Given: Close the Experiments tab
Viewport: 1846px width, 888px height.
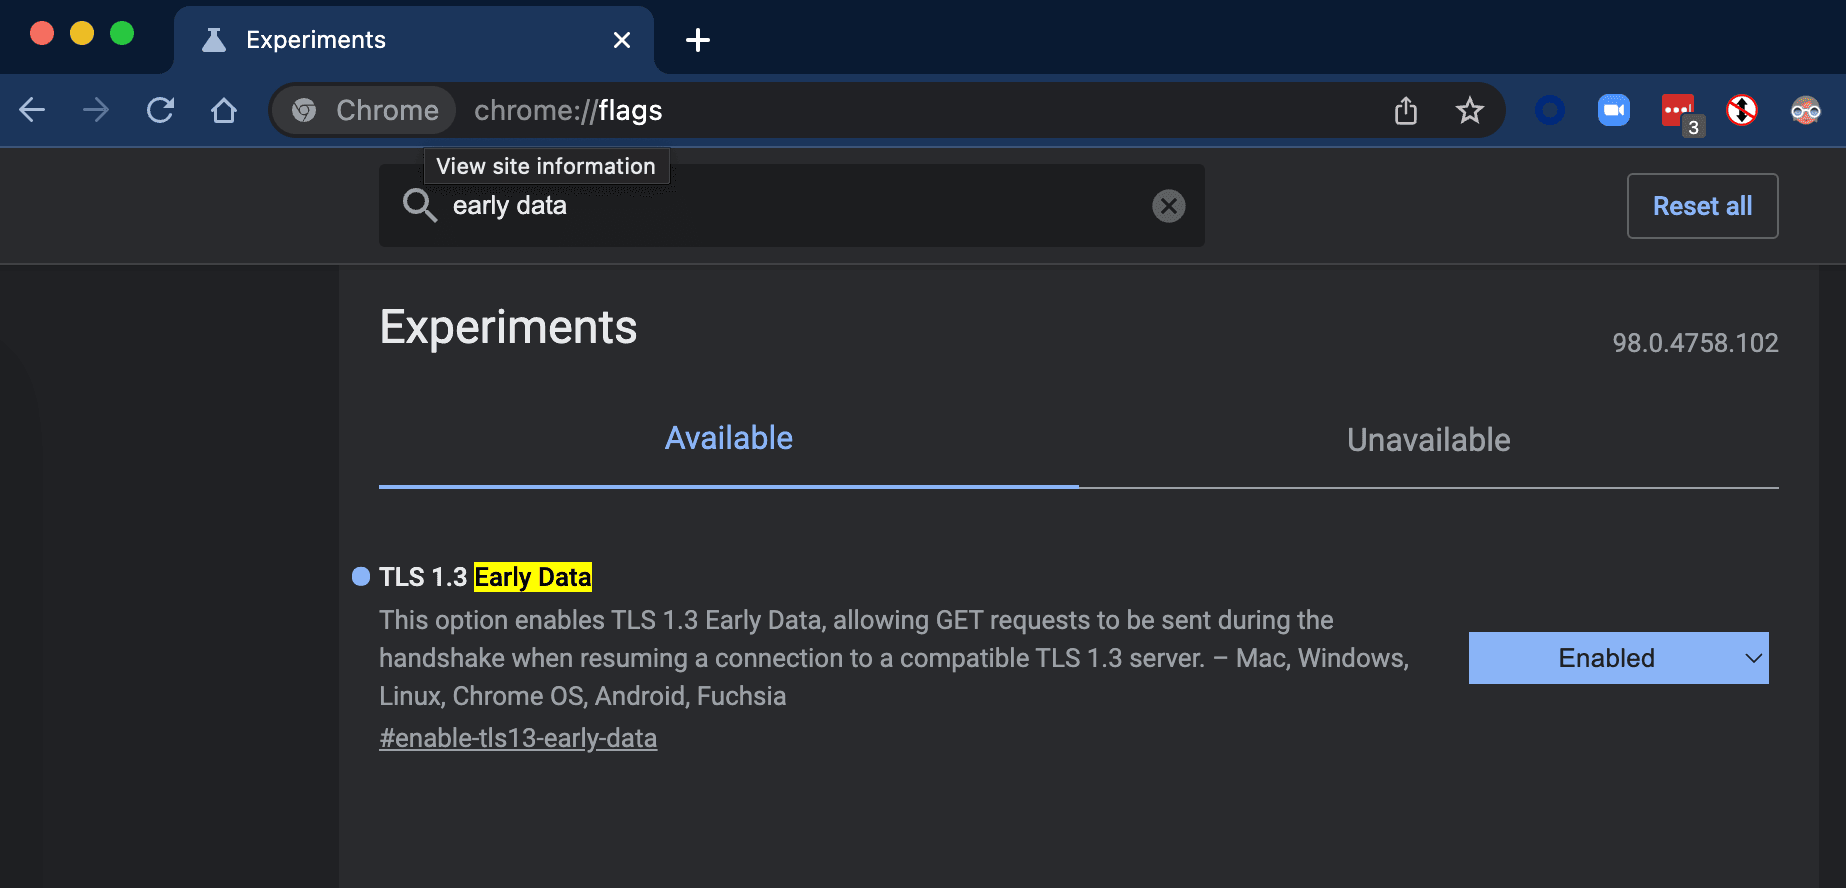Looking at the screenshot, I should coord(622,40).
